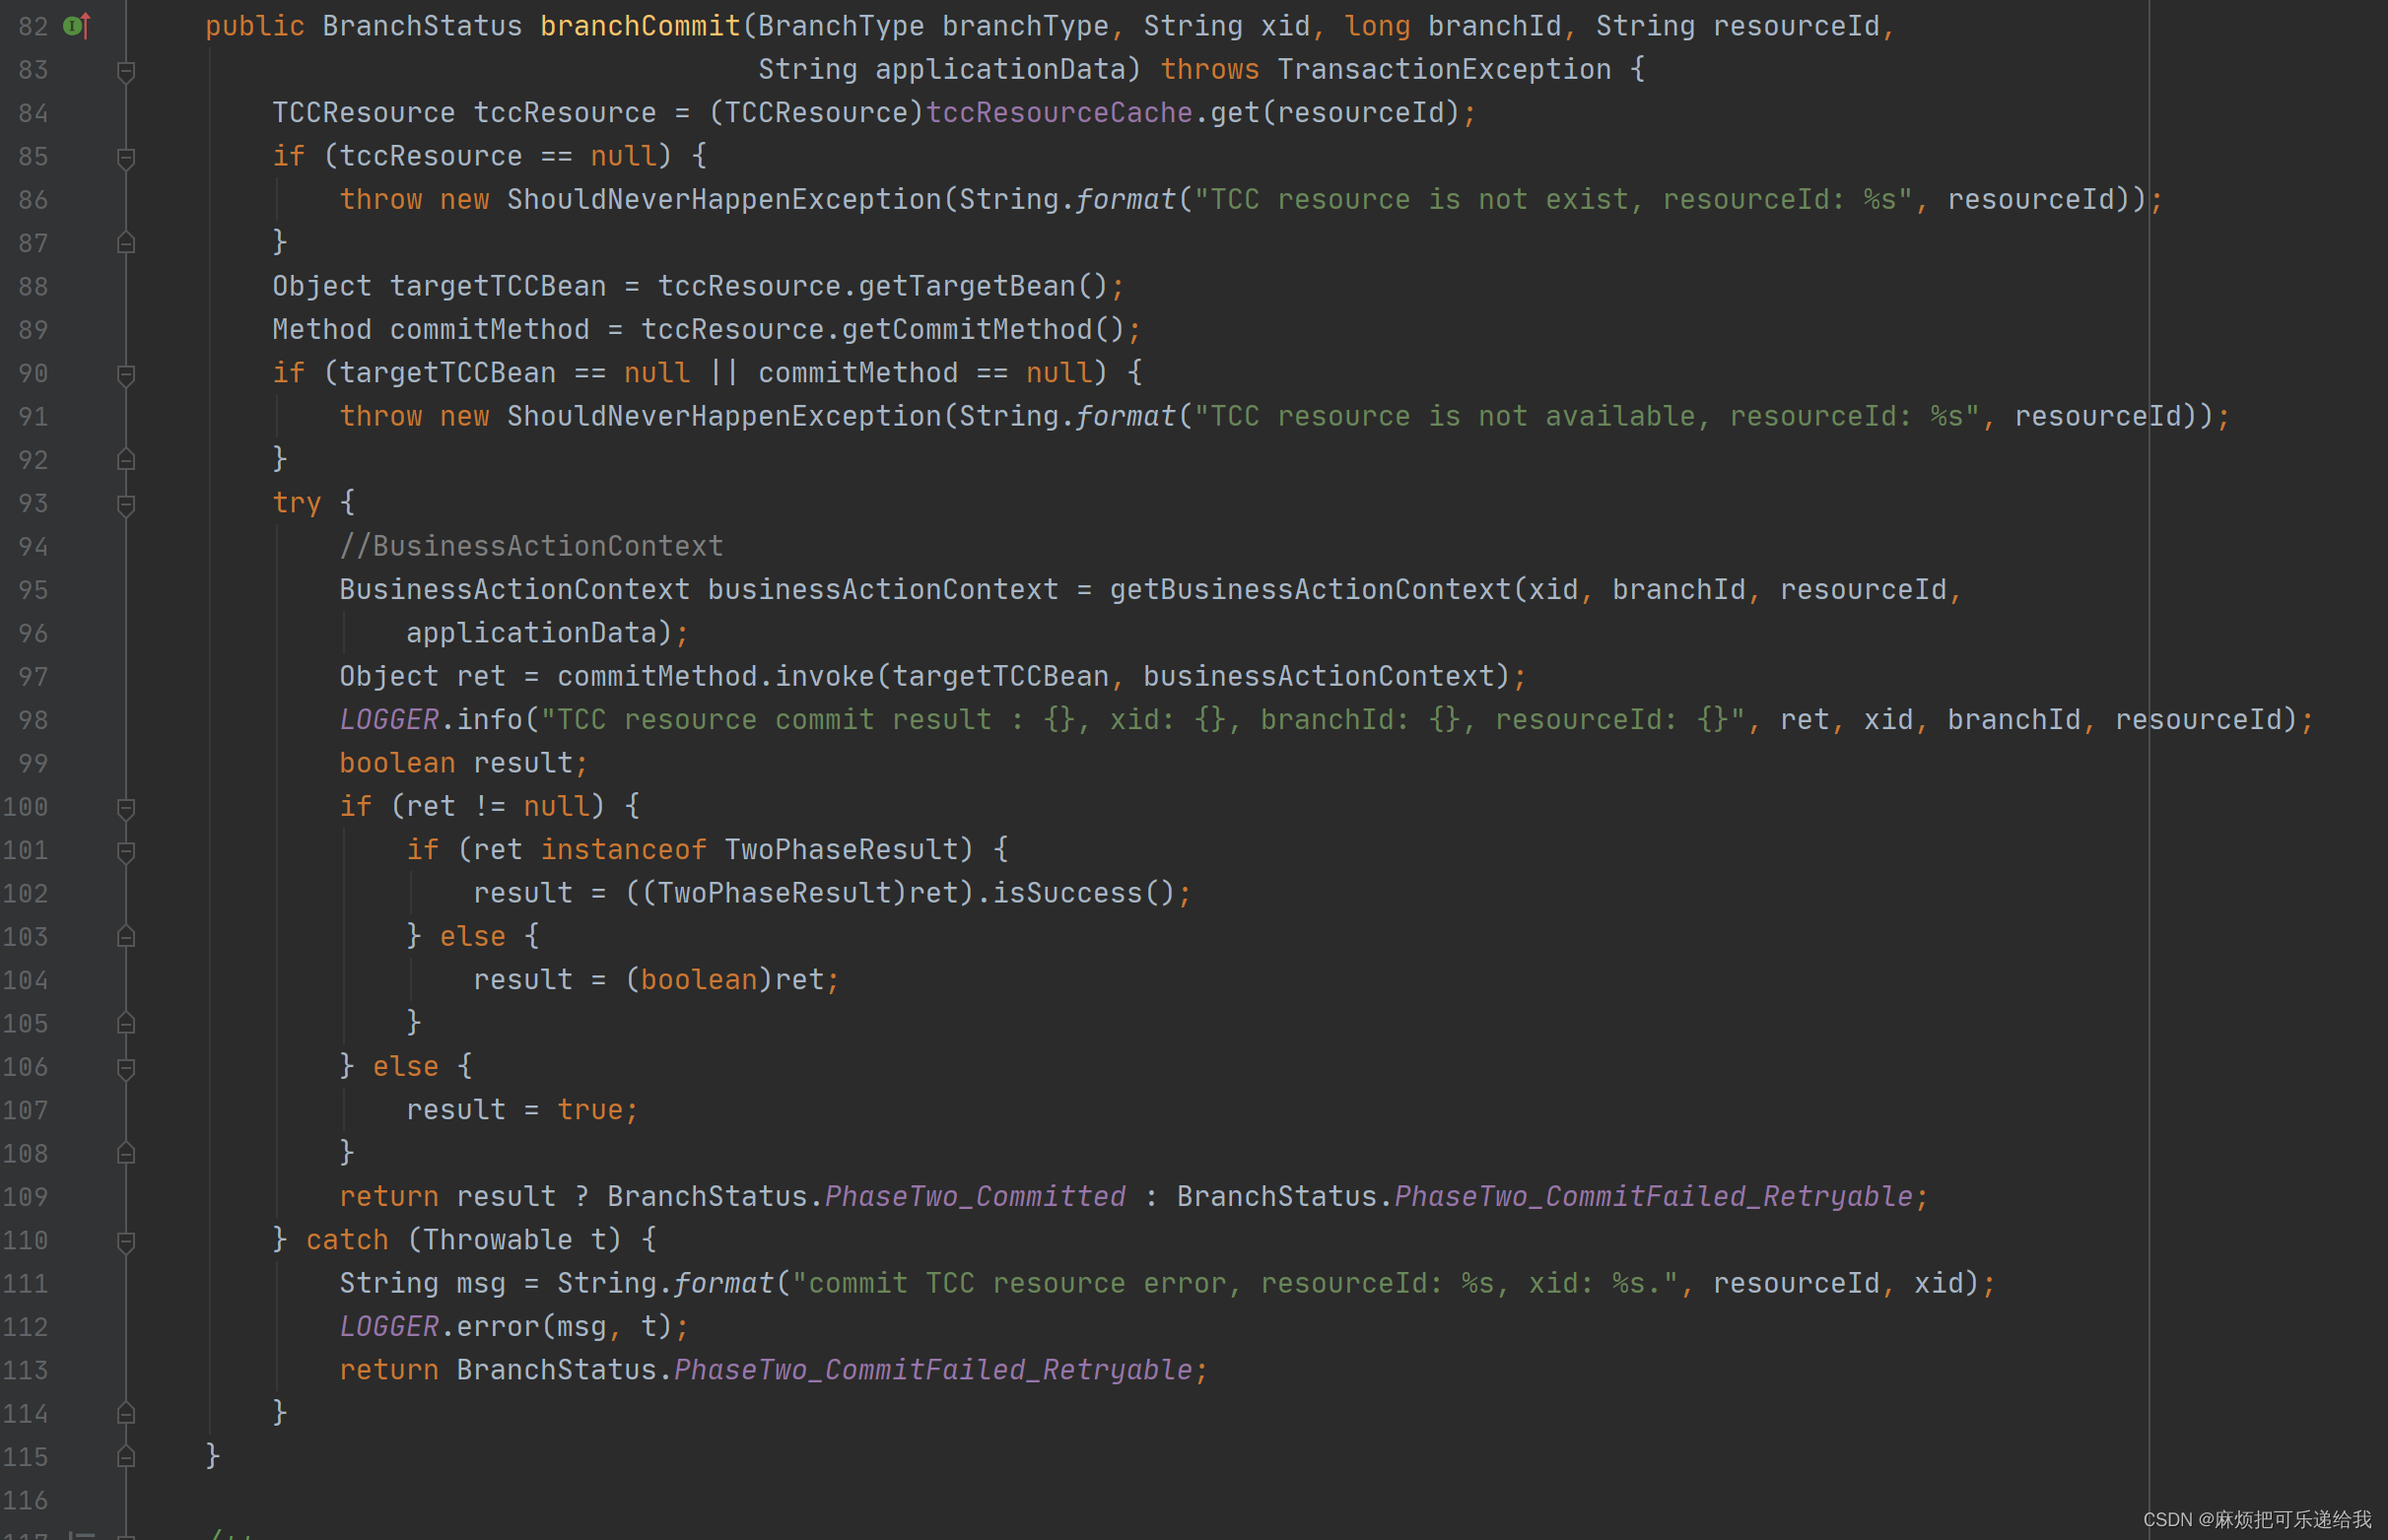Click ShouldNeverHappenException on line 86

point(724,200)
